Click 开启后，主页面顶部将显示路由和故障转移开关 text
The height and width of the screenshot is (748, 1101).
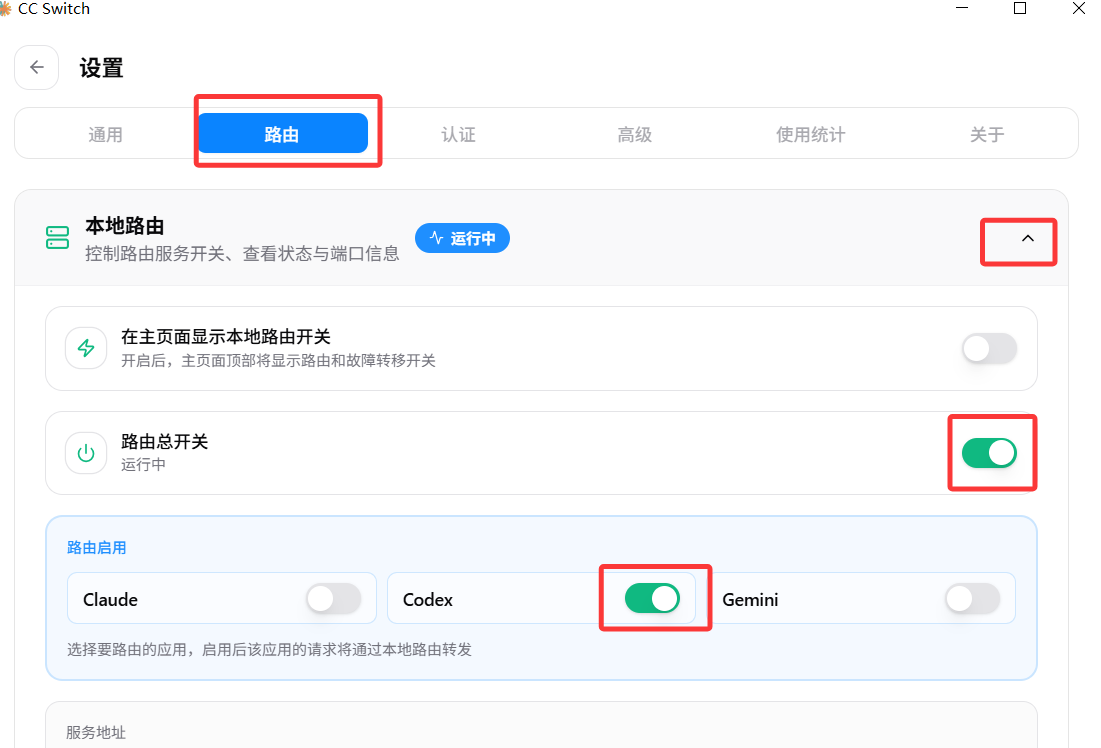tap(278, 361)
